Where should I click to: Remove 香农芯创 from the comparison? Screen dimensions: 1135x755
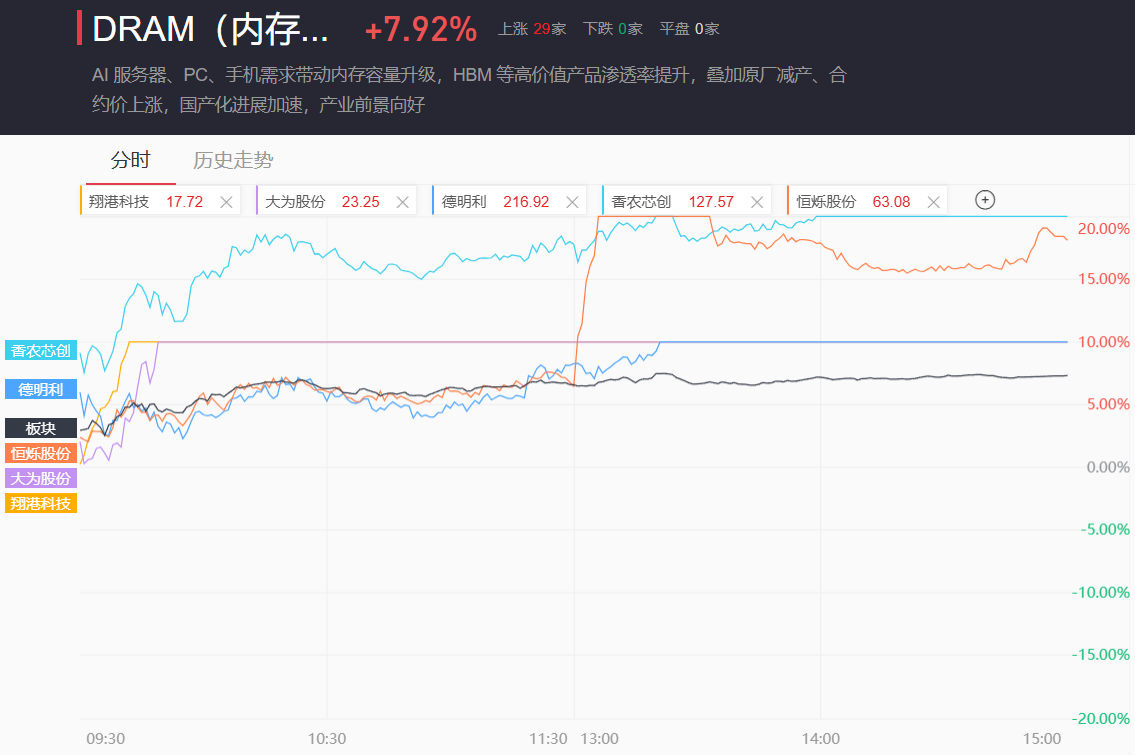757,202
